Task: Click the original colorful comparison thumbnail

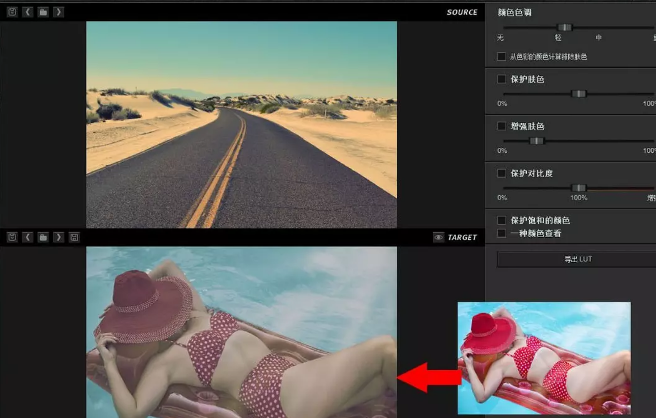Action: 544,358
